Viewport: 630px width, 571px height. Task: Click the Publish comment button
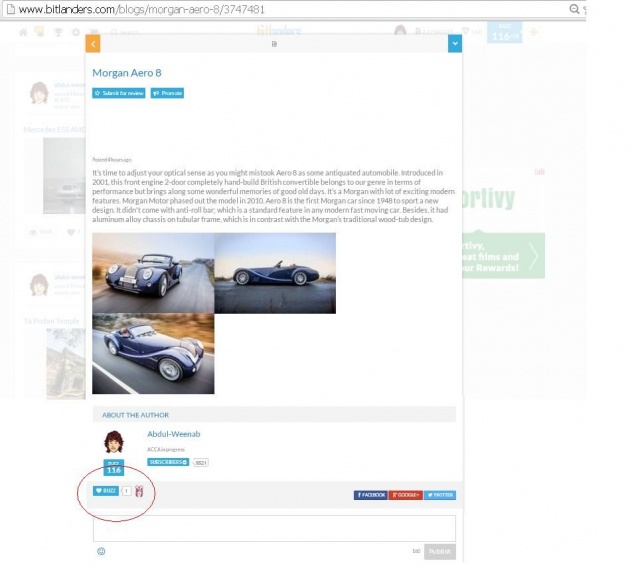click(x=440, y=551)
